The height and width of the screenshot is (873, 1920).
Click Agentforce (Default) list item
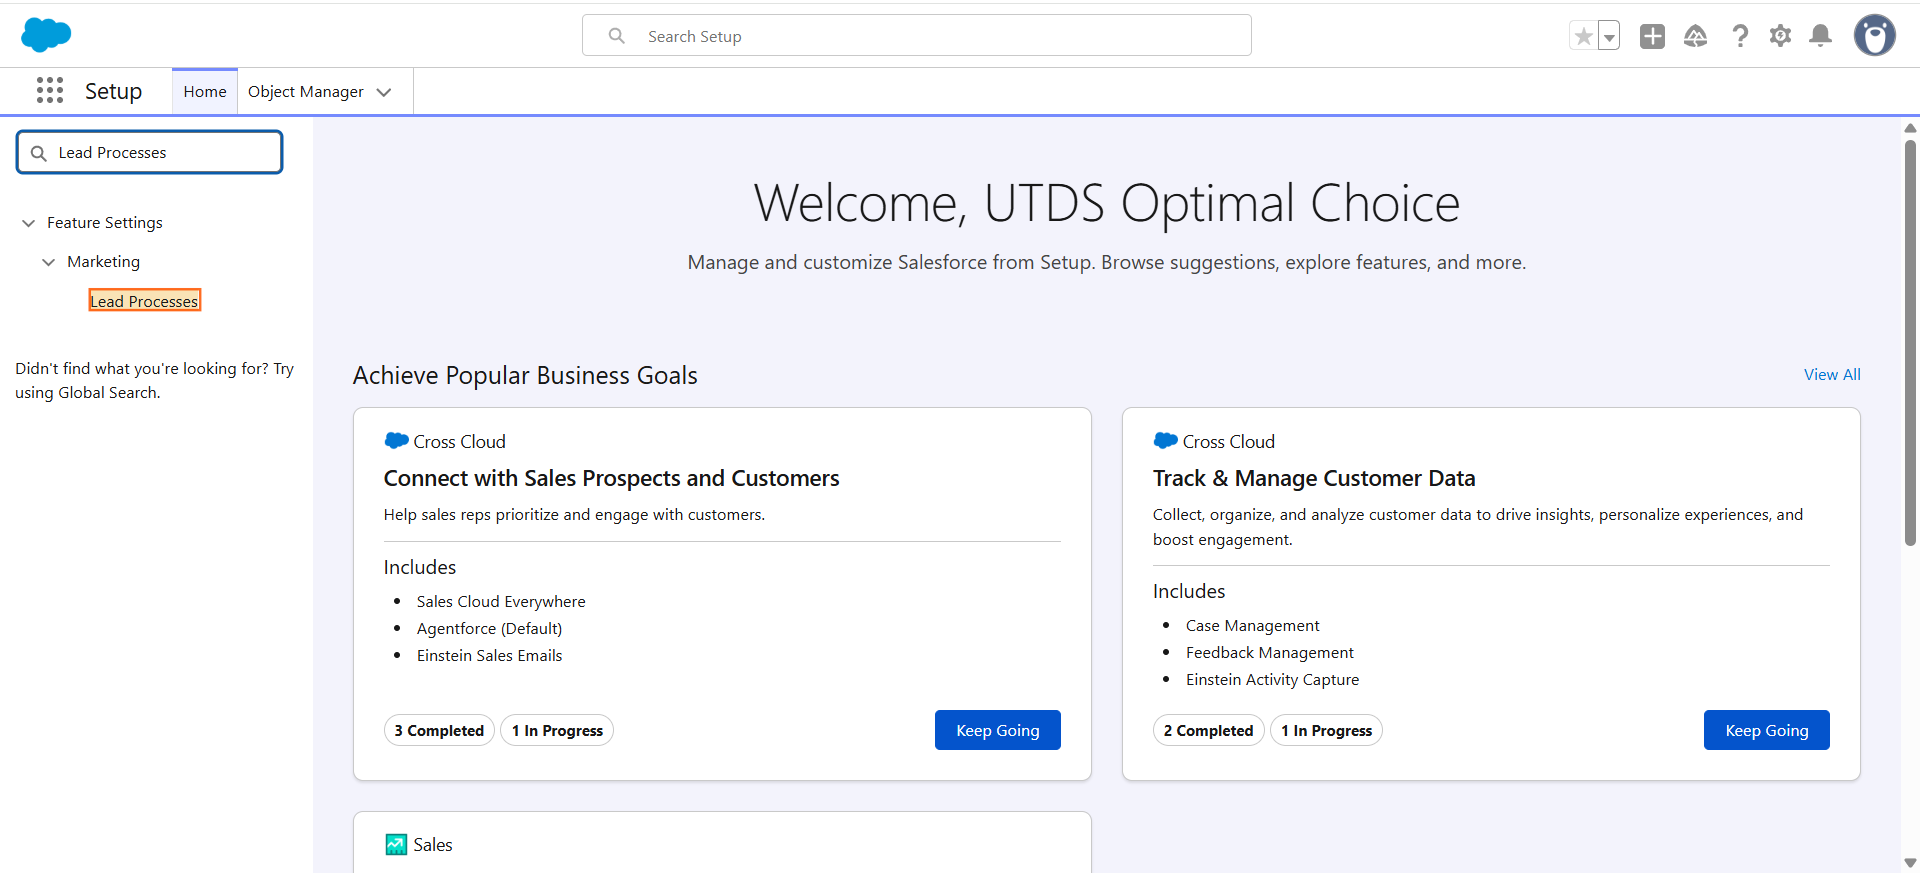point(489,628)
